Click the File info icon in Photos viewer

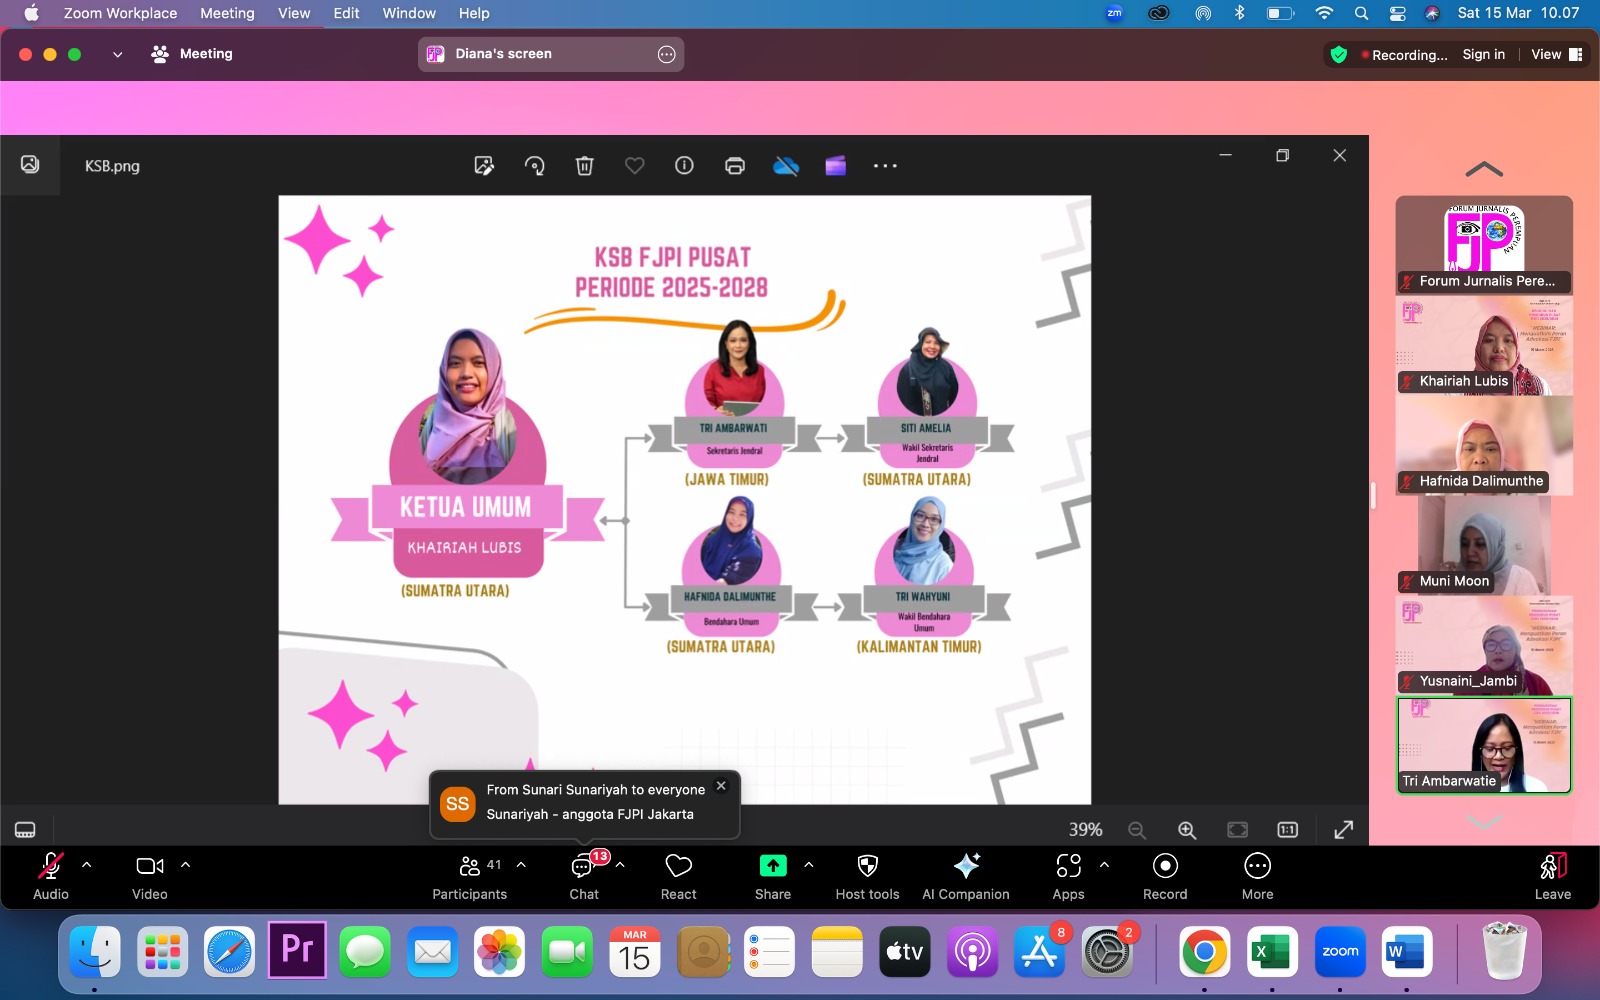tap(684, 166)
